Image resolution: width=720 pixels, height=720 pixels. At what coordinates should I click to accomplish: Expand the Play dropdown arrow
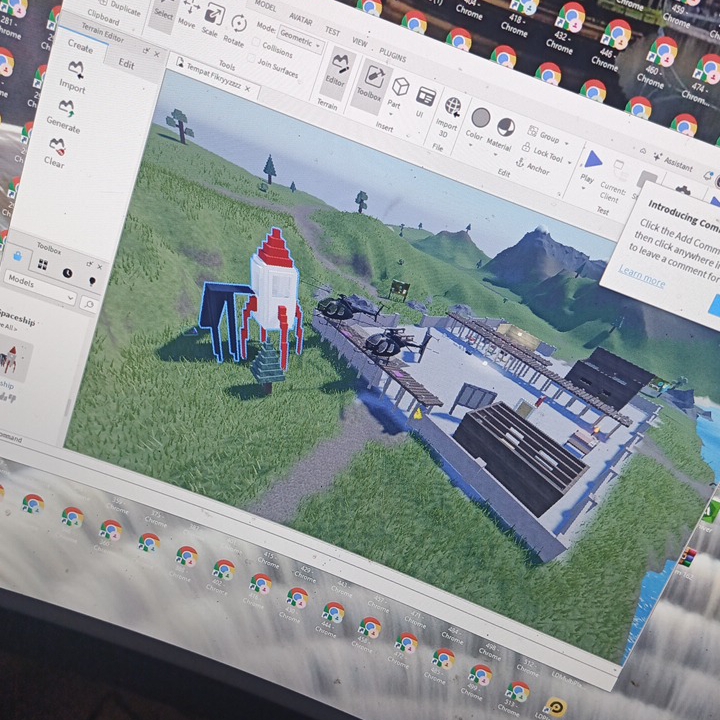click(583, 188)
